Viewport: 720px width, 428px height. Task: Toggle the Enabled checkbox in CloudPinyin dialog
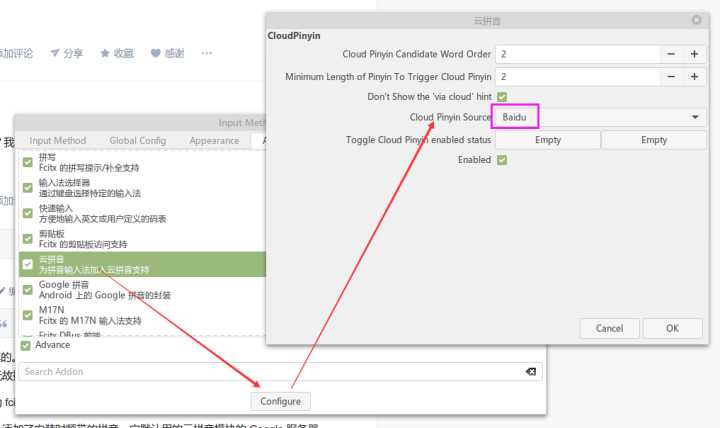click(x=502, y=160)
